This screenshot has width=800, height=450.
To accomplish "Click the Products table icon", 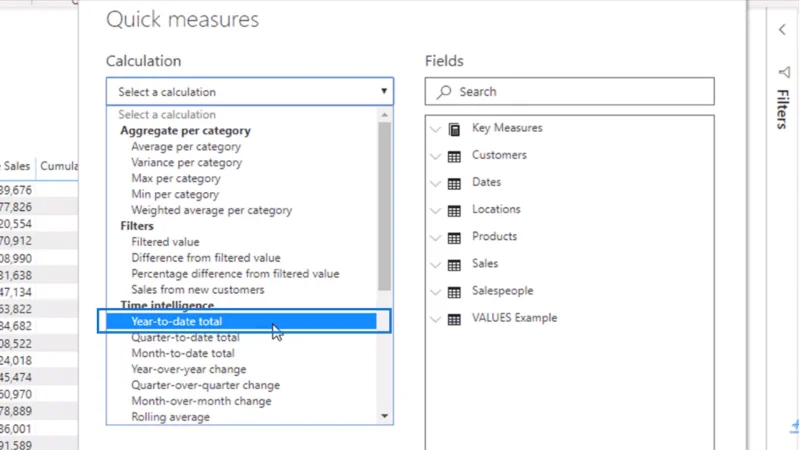I will (x=454, y=238).
